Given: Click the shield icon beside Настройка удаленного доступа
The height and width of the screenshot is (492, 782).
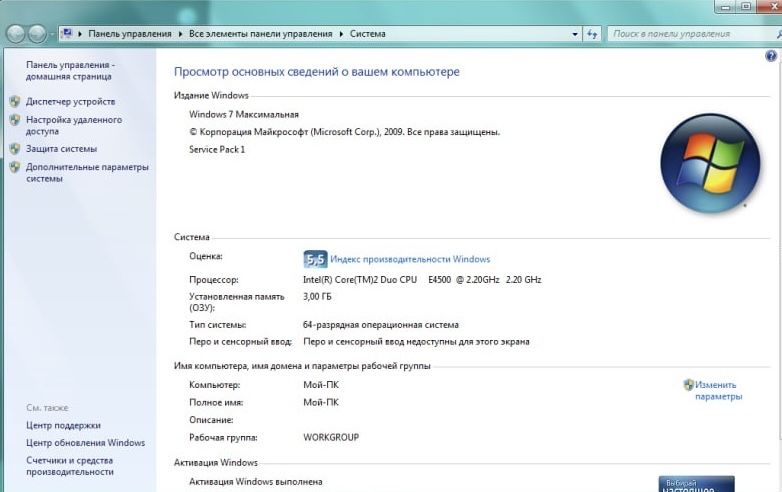Looking at the screenshot, I should (15, 120).
